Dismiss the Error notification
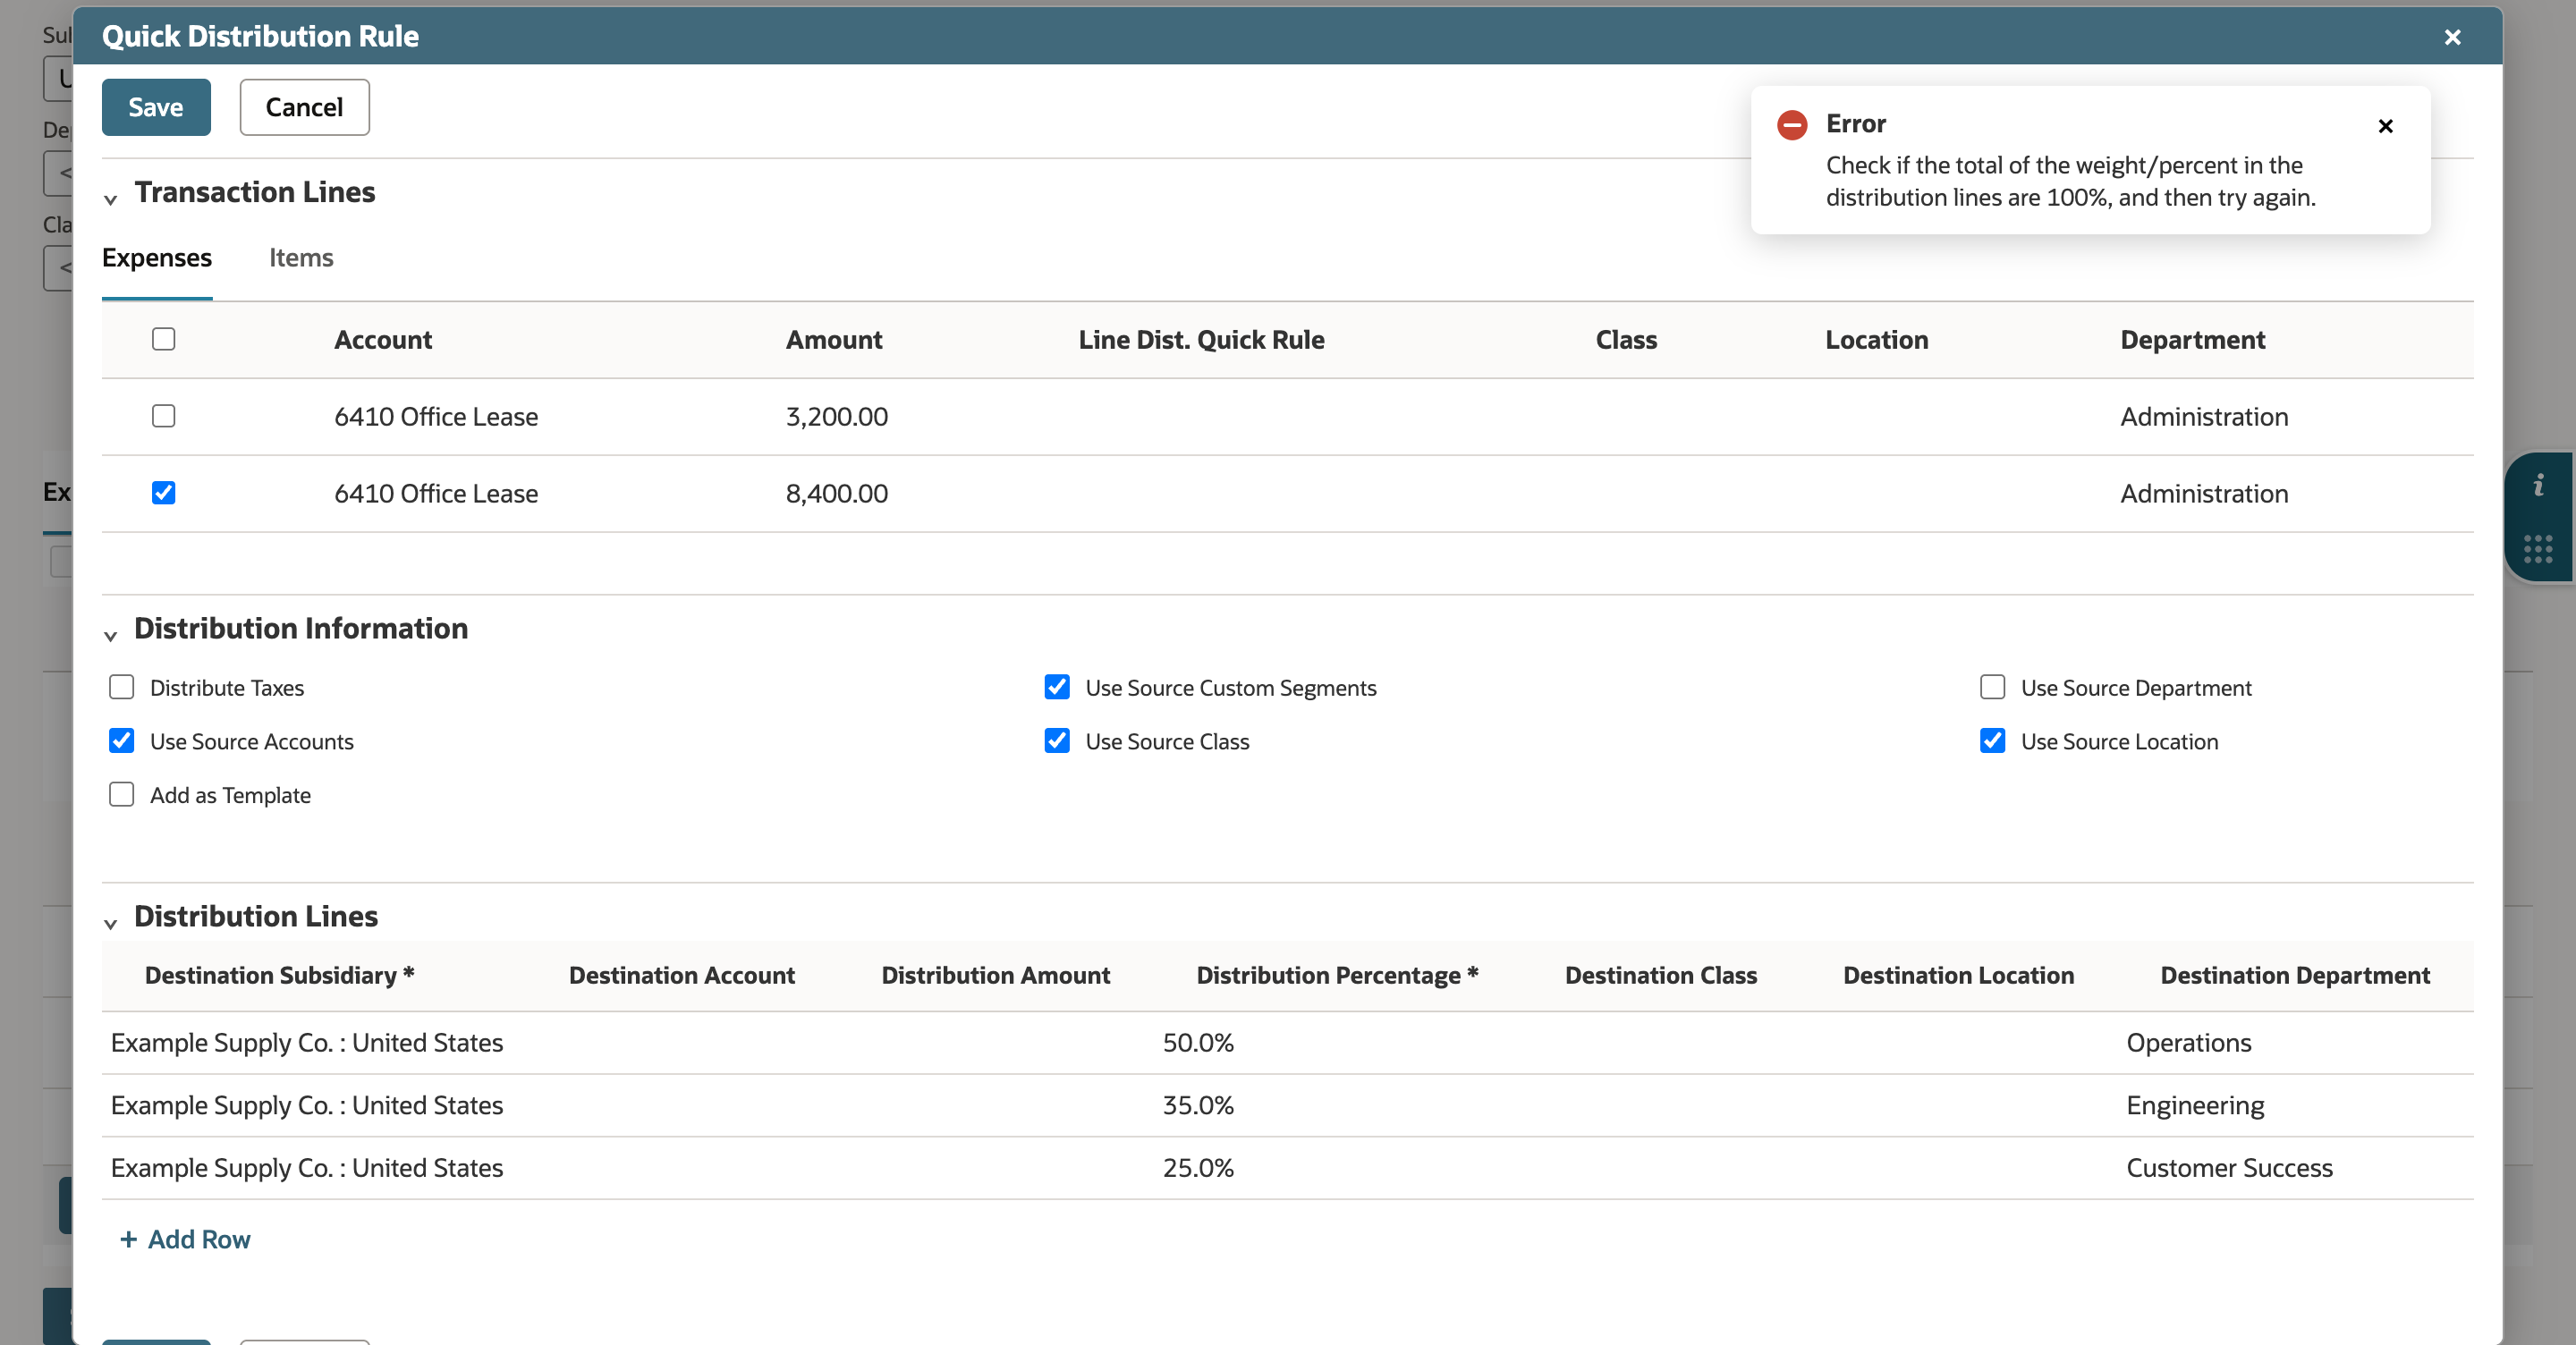Screen dimensions: 2576x1345 [2385, 126]
